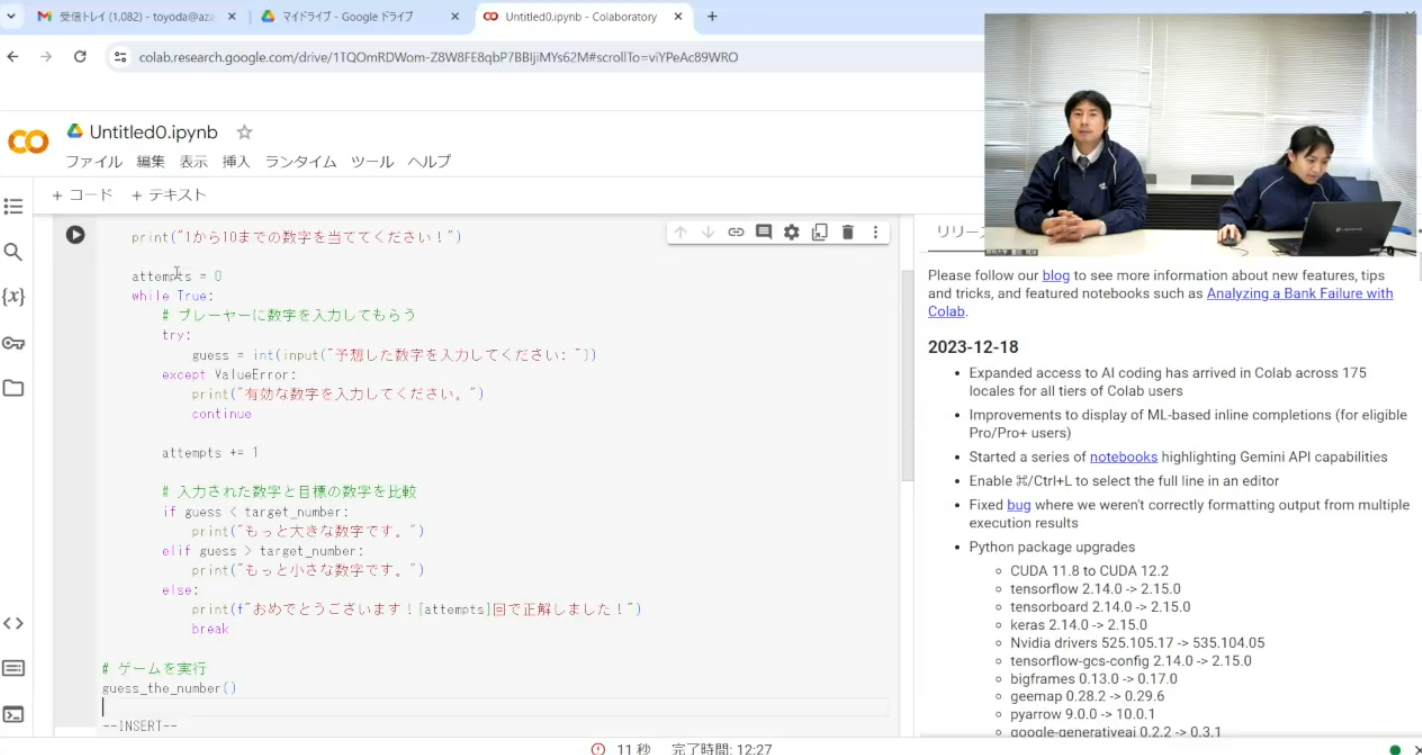Open the Analyzing a Bank Failure link

tap(1299, 293)
